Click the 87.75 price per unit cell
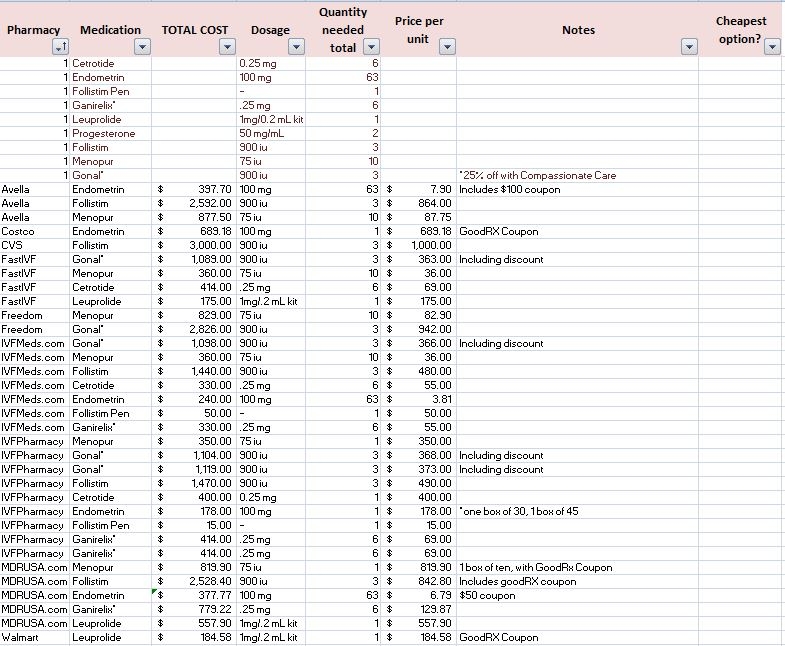Screen dimensions: 785x646 419,217
